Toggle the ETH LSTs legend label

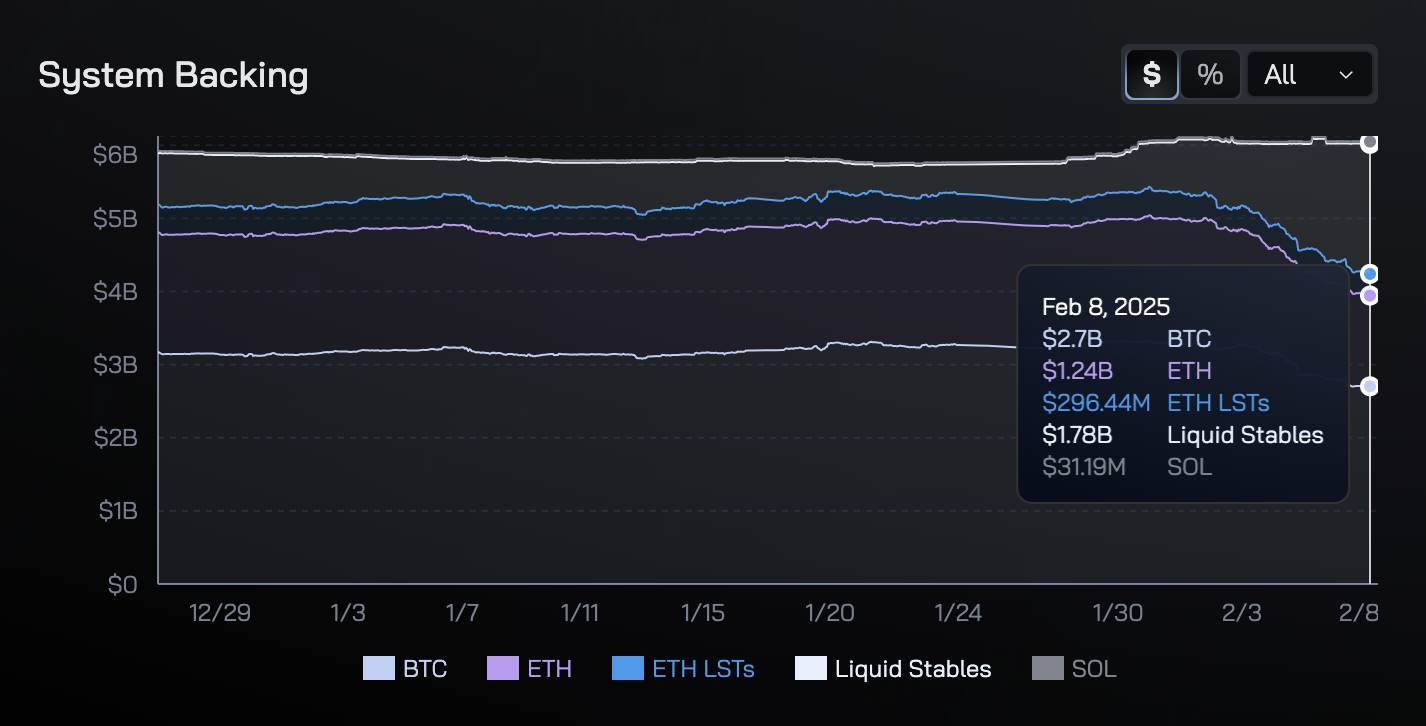[x=703, y=669]
